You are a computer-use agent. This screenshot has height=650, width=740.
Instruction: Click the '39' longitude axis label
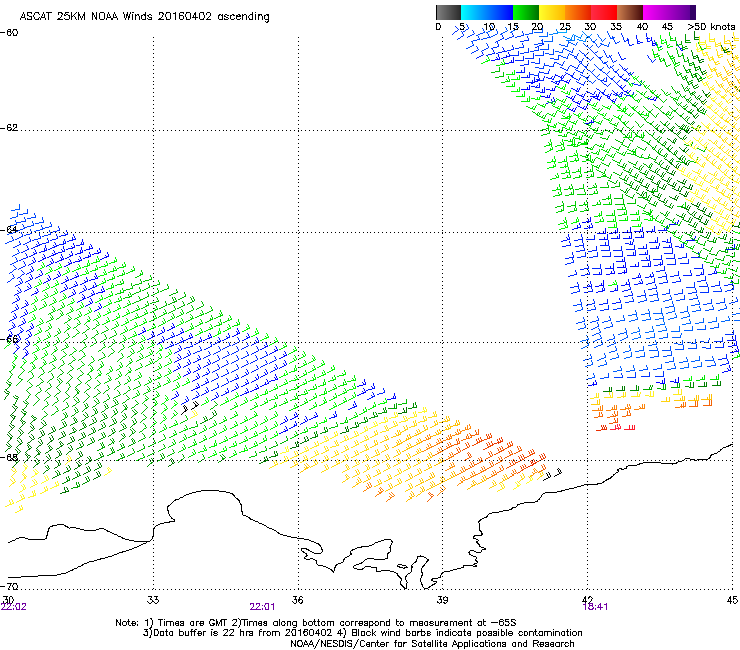pos(442,600)
